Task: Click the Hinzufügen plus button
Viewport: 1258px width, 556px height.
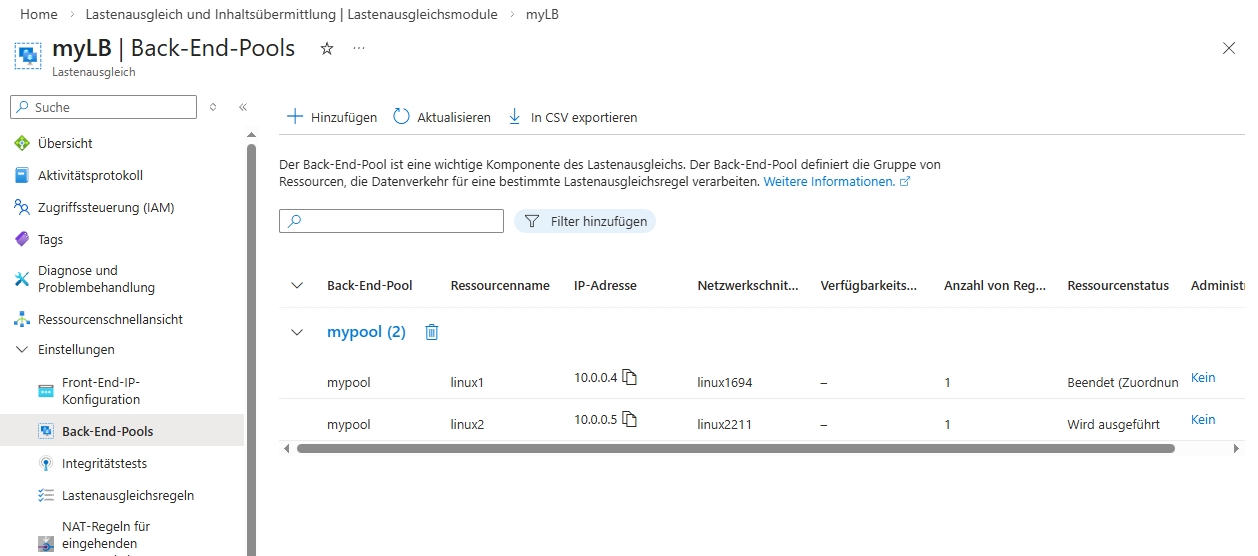Action: click(295, 117)
